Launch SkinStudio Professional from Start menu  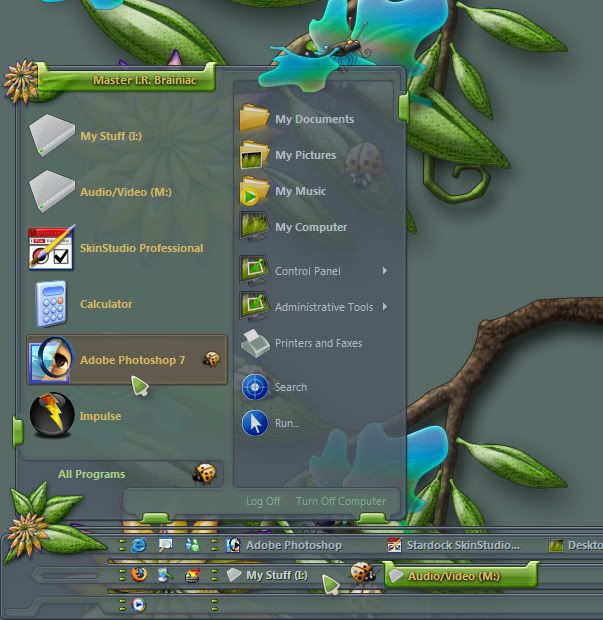(x=127, y=248)
